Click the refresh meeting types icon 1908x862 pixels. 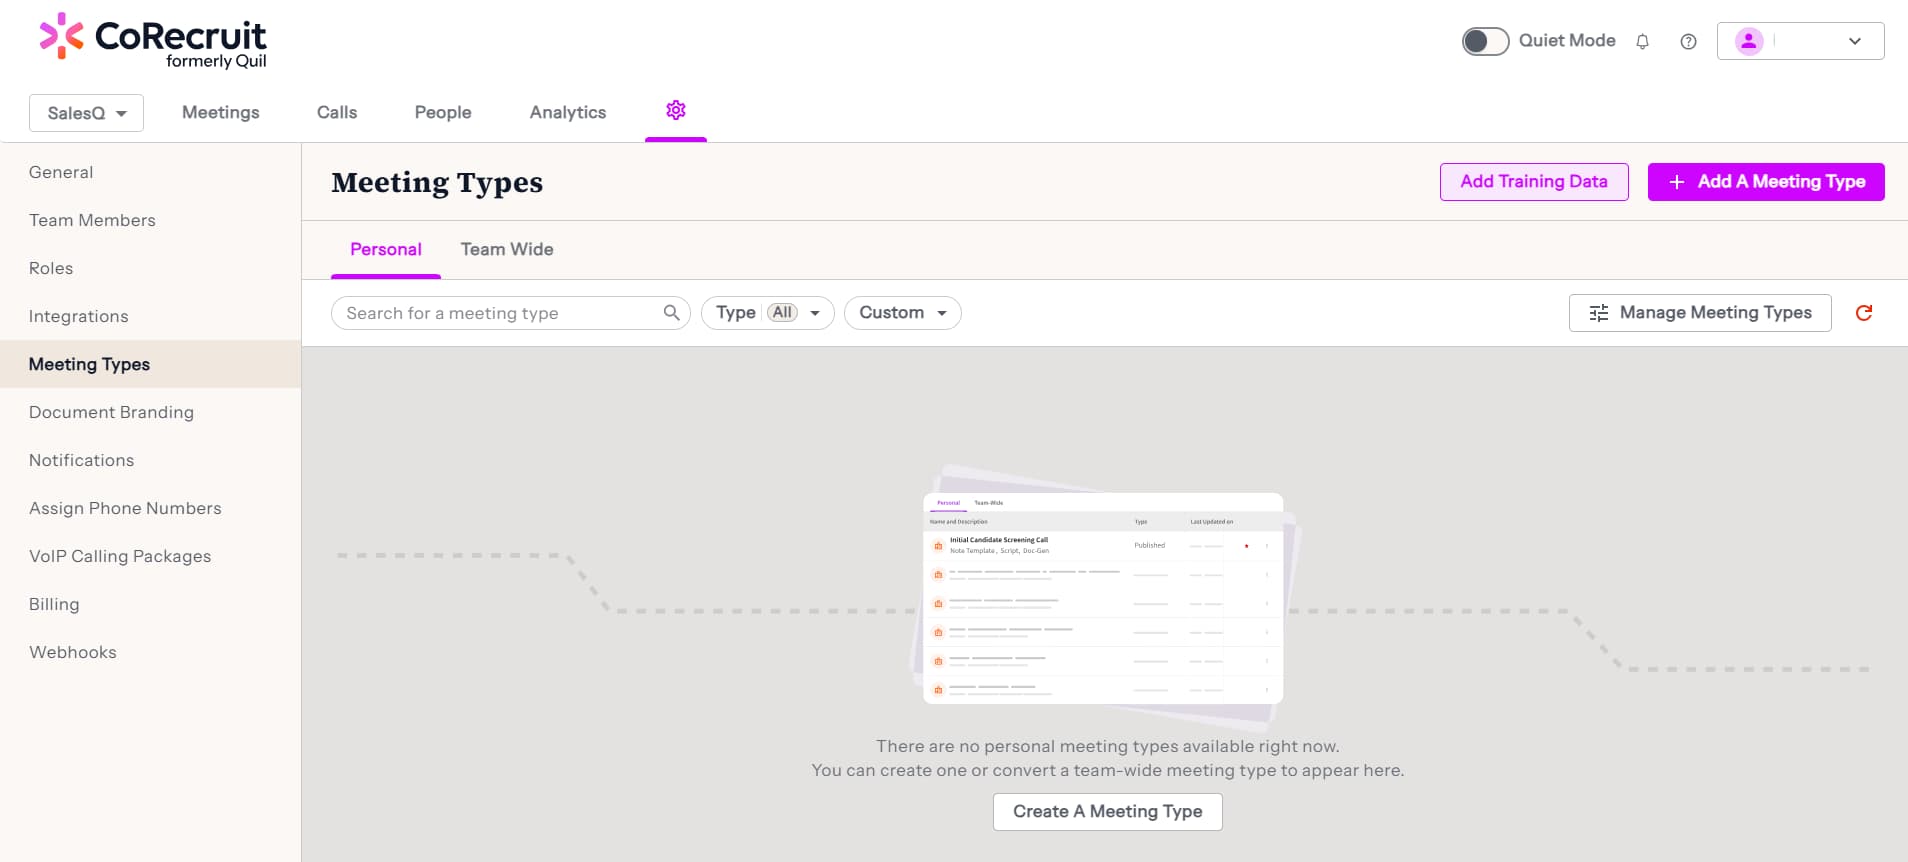(x=1864, y=313)
